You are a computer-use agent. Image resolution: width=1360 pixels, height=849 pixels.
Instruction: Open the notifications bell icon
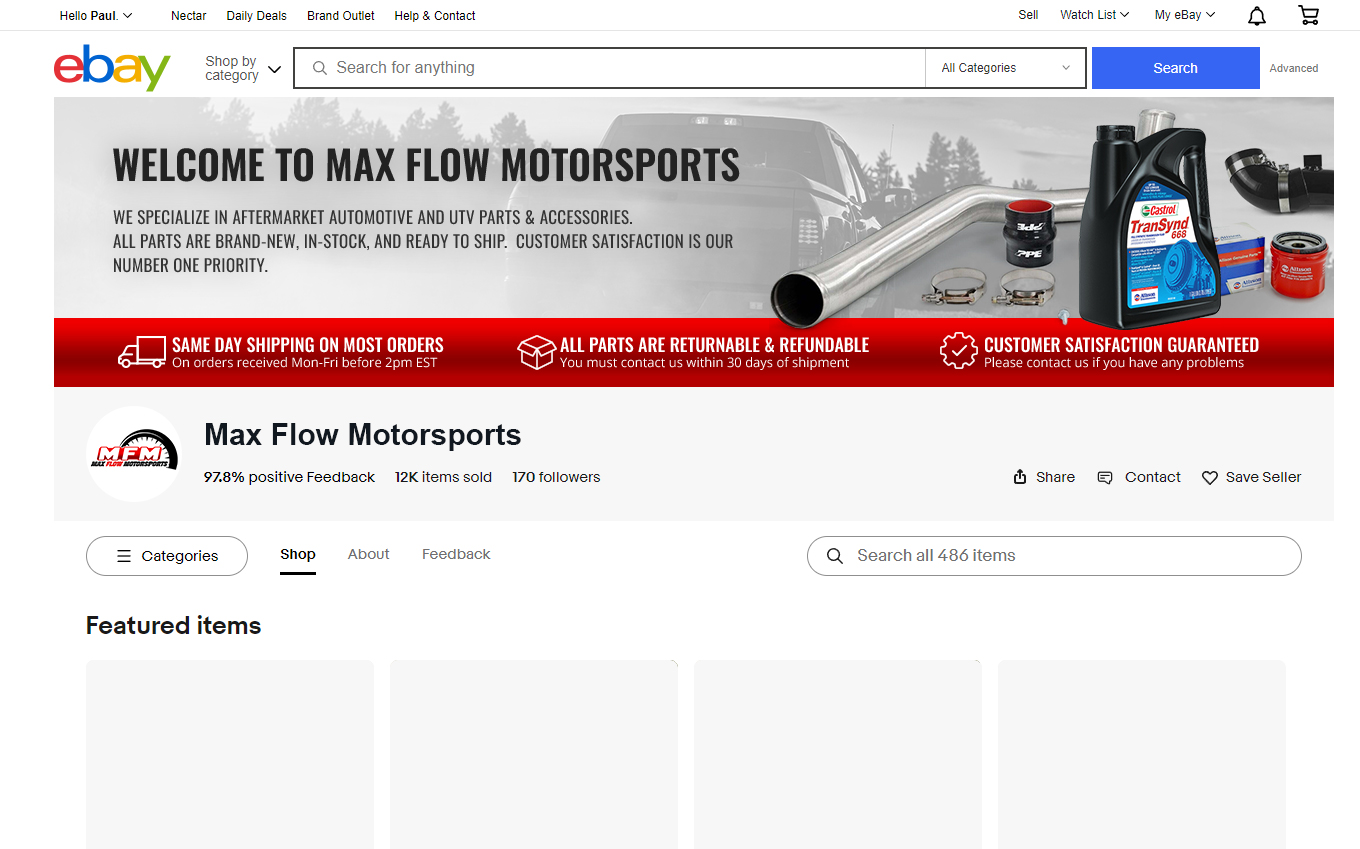click(1257, 15)
